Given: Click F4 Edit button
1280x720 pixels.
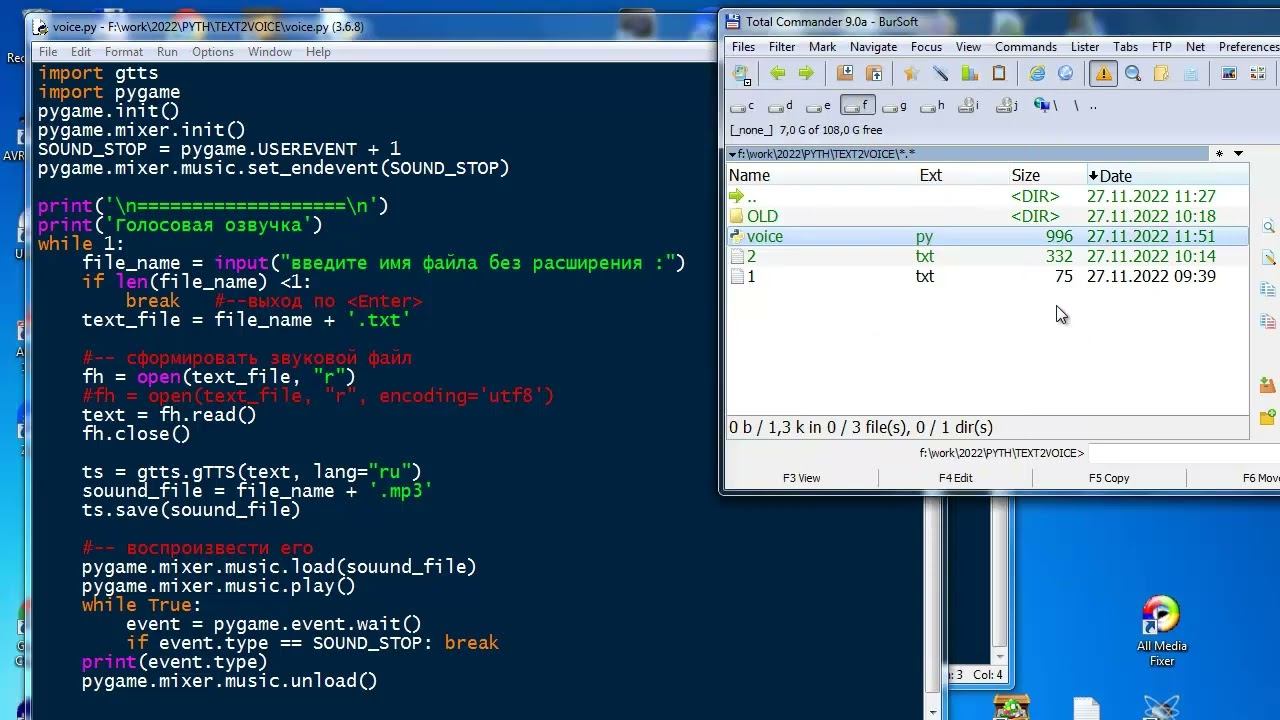Looking at the screenshot, I should point(955,478).
